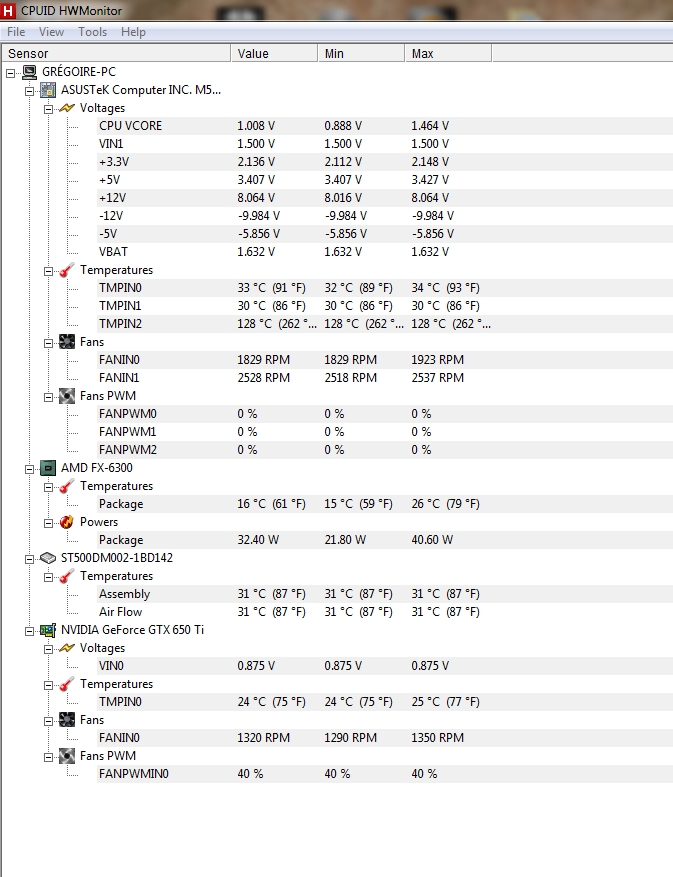
Task: Open the Tools menu
Action: [92, 32]
